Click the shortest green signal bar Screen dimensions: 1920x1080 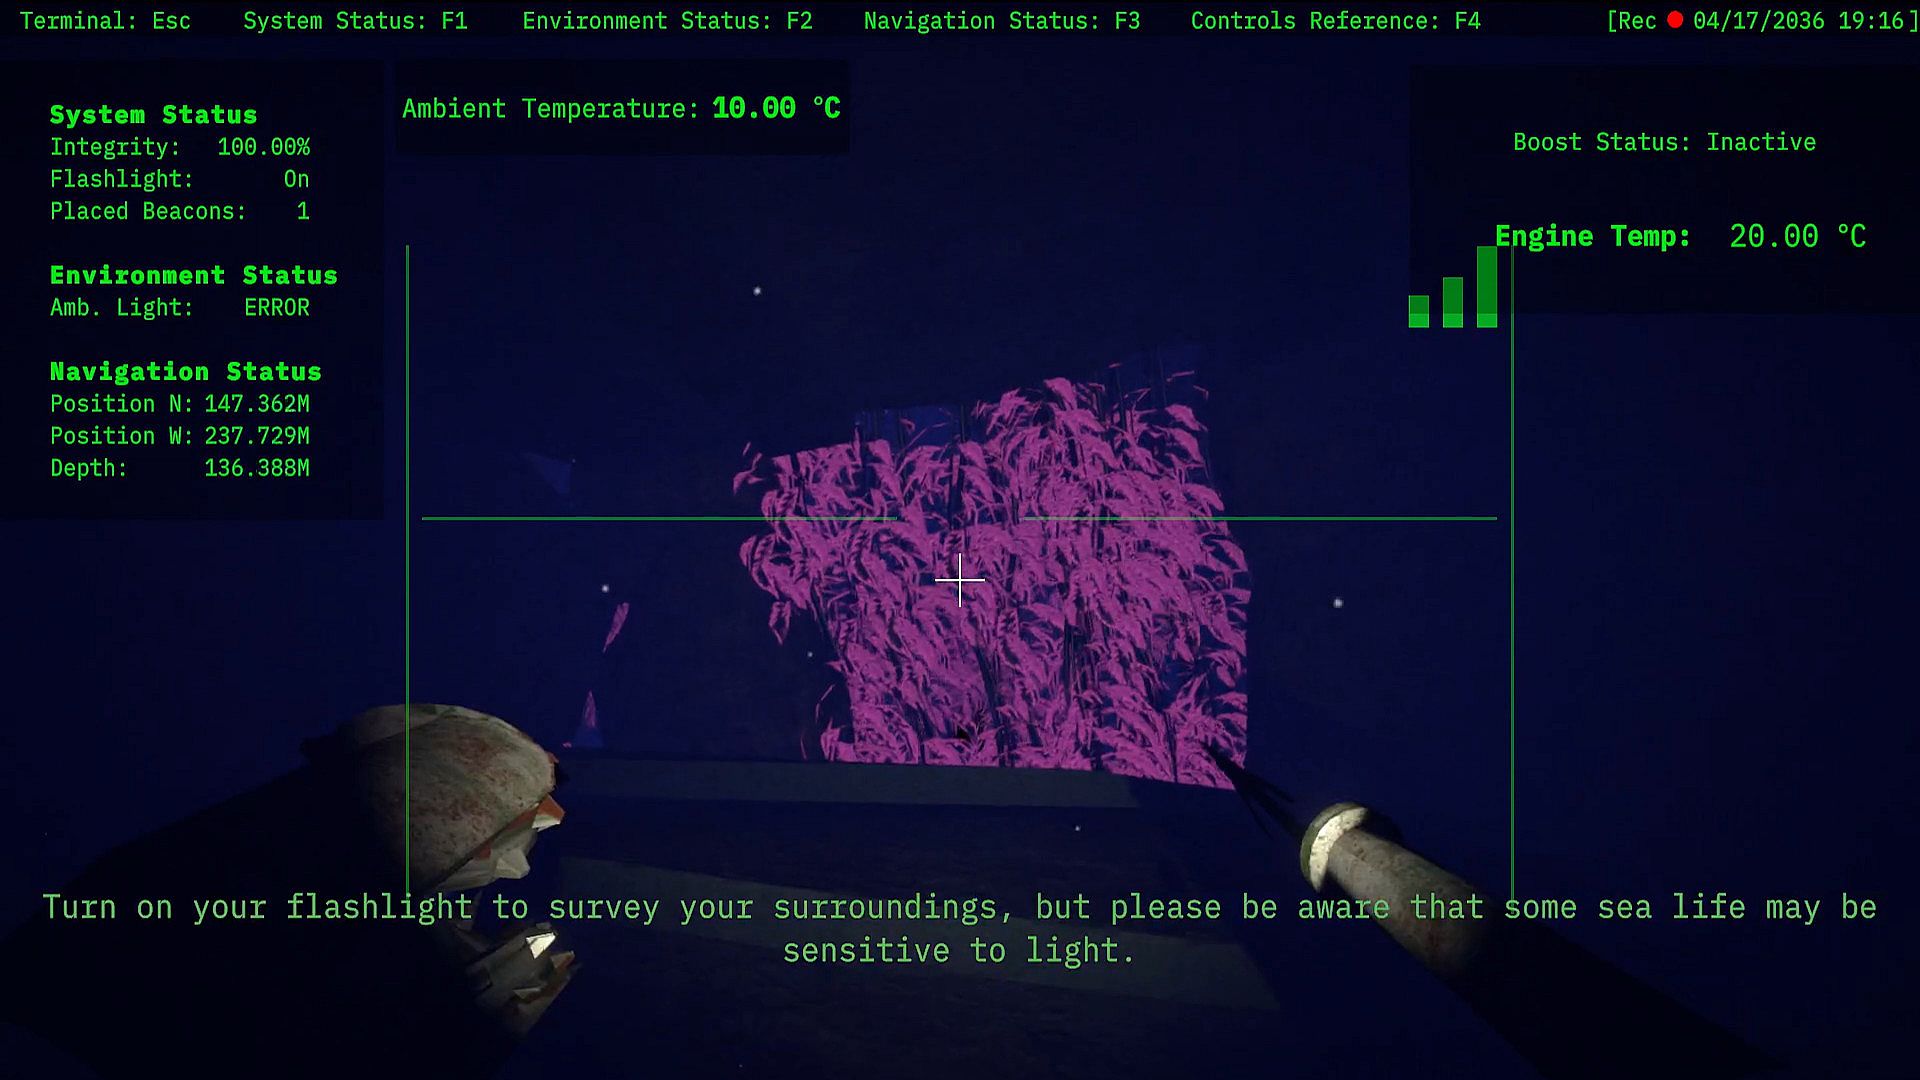coord(1418,311)
